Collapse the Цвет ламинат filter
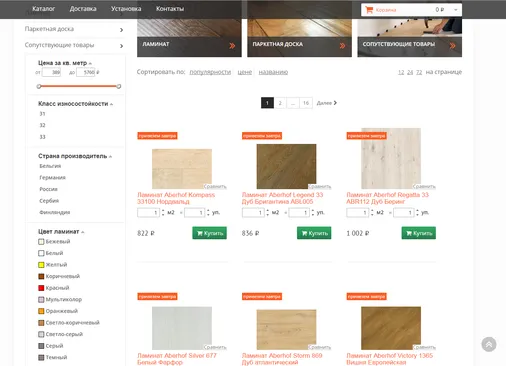This screenshot has height=366, width=506. pyautogui.click(x=83, y=232)
